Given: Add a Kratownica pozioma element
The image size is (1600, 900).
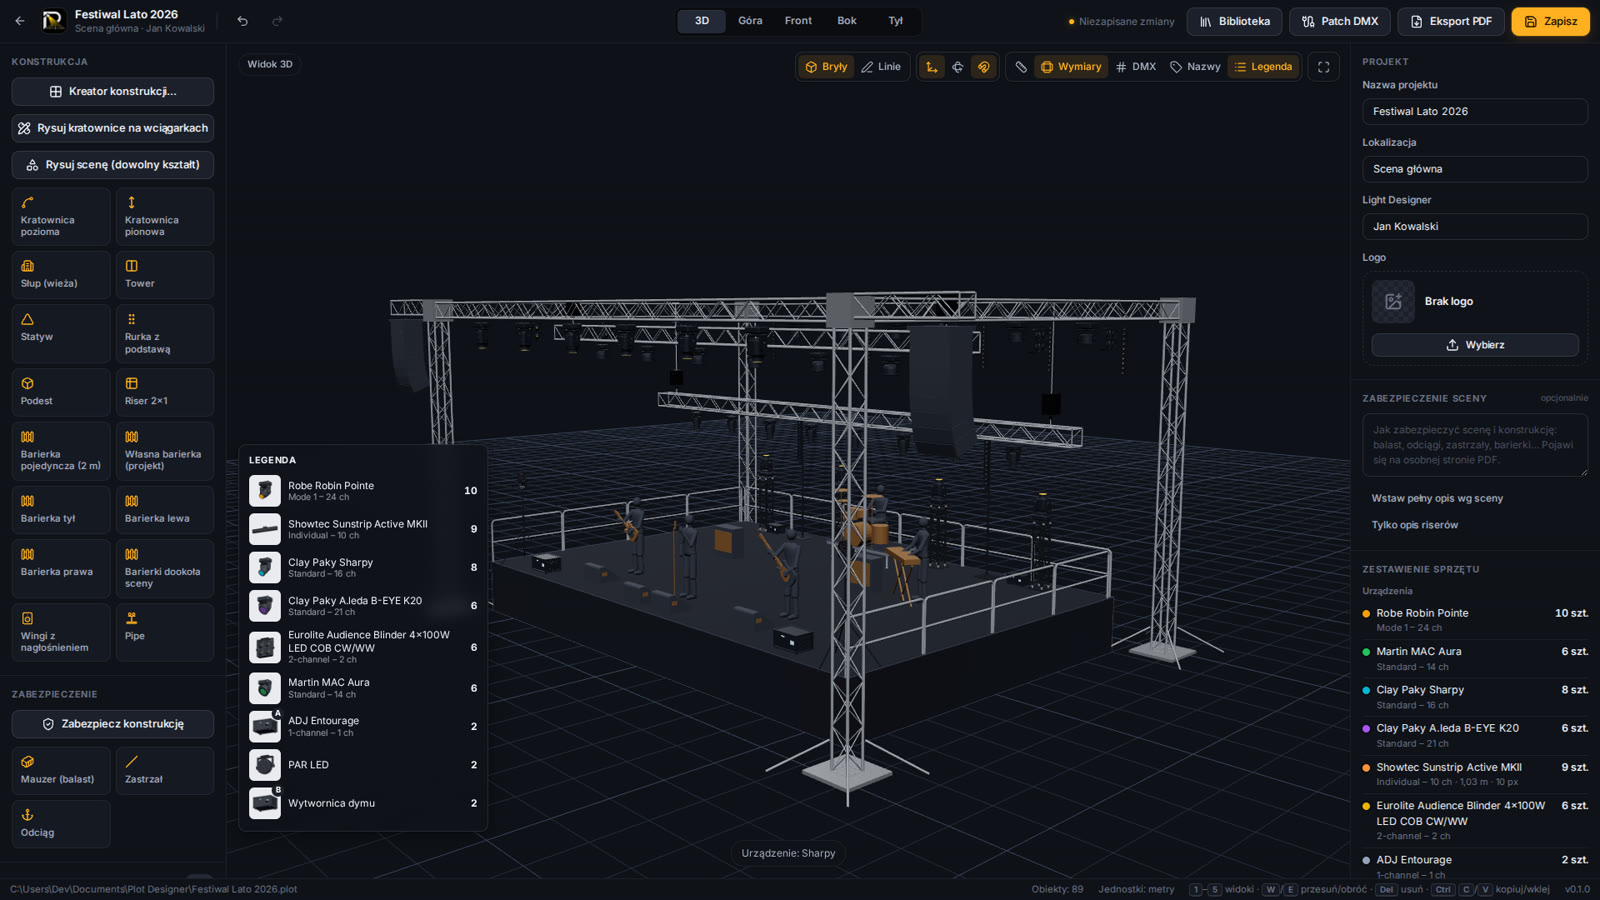Looking at the screenshot, I should [61, 217].
